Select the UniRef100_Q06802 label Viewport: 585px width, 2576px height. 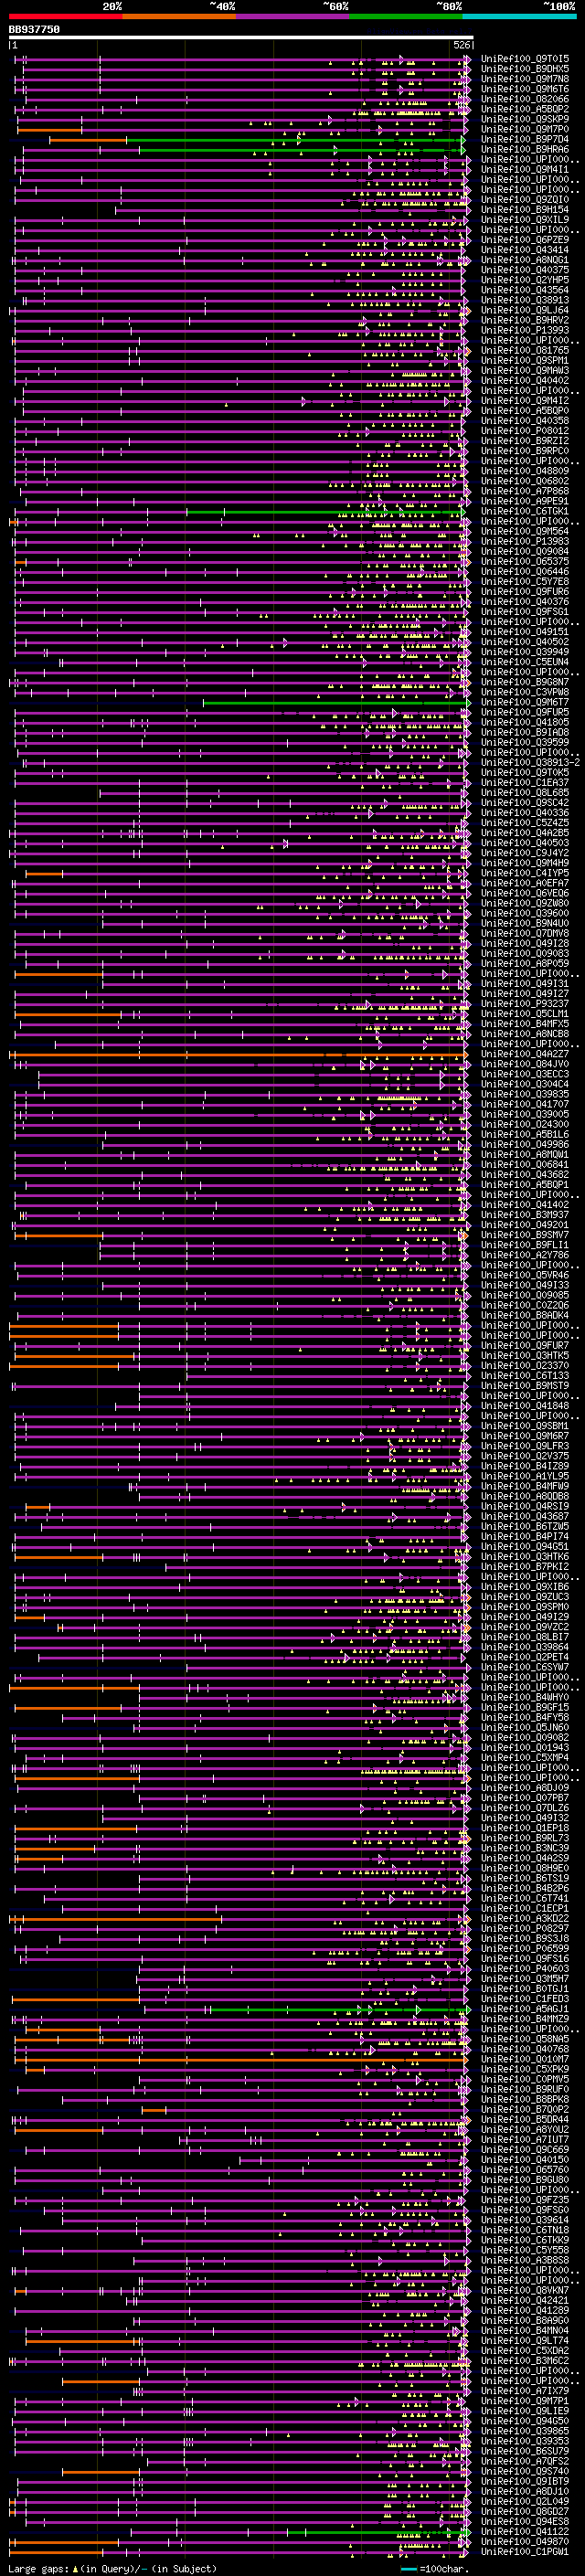(525, 481)
